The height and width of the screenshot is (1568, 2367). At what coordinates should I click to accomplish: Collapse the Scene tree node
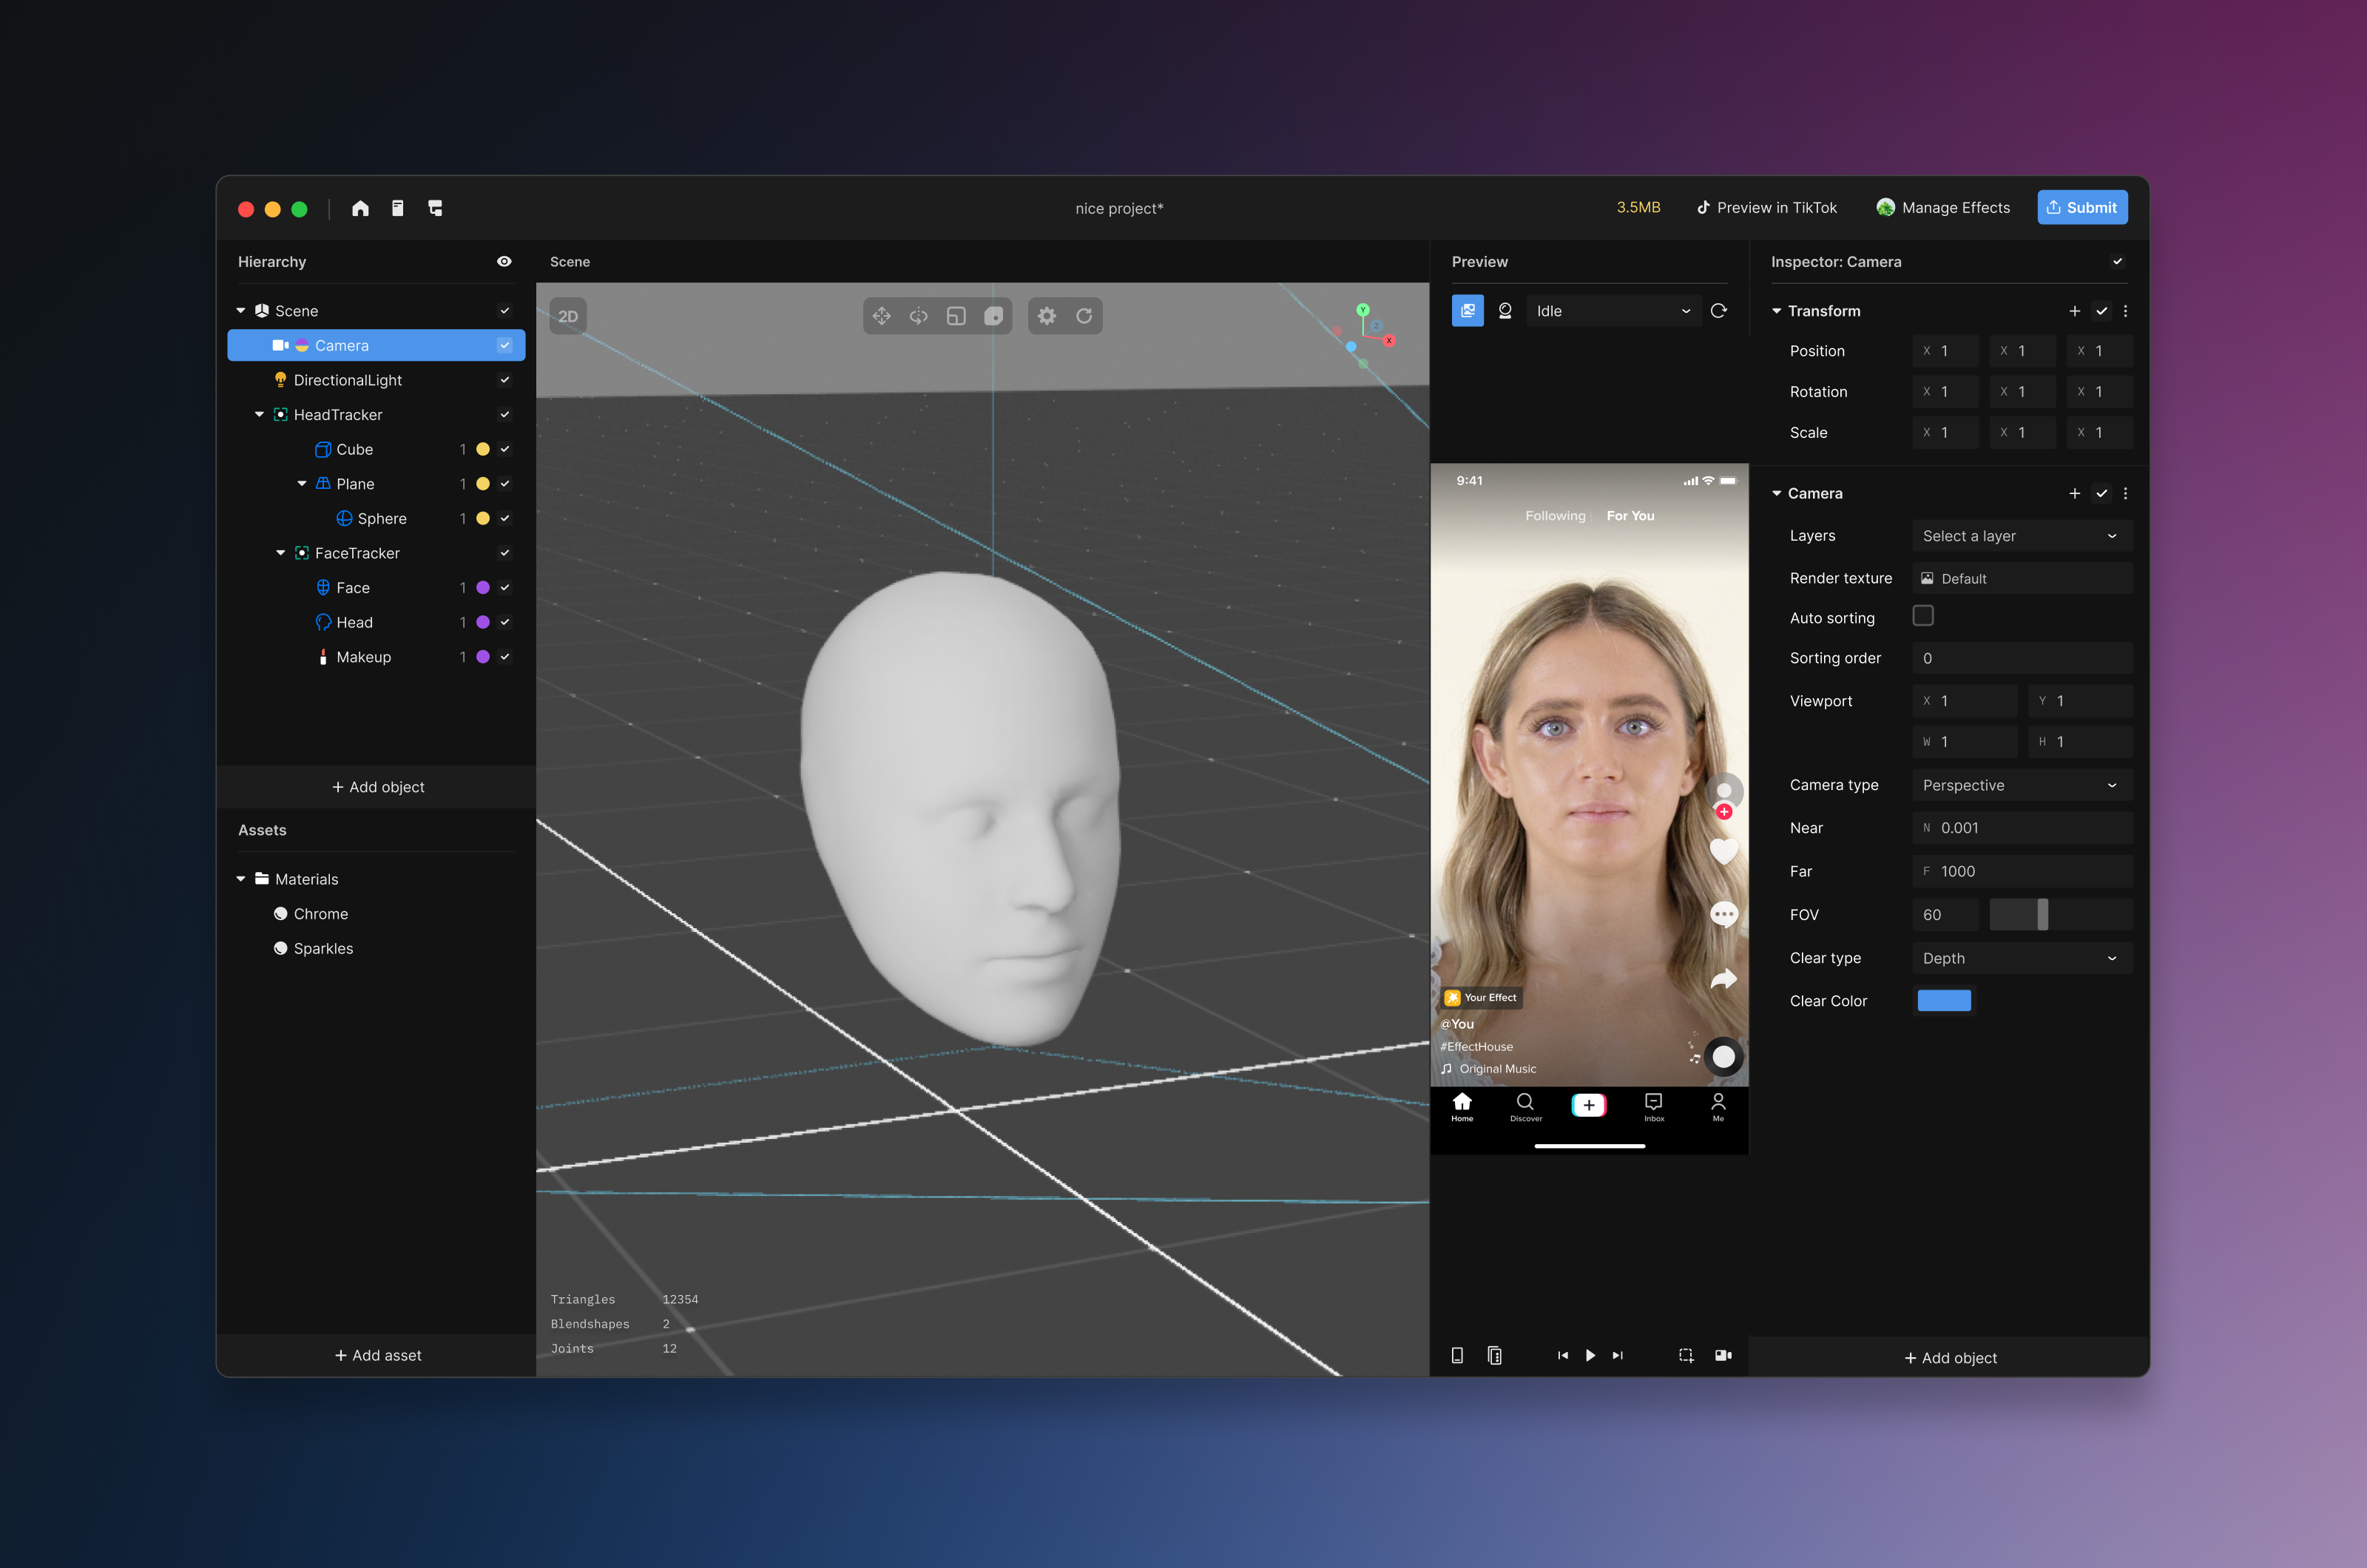[241, 311]
